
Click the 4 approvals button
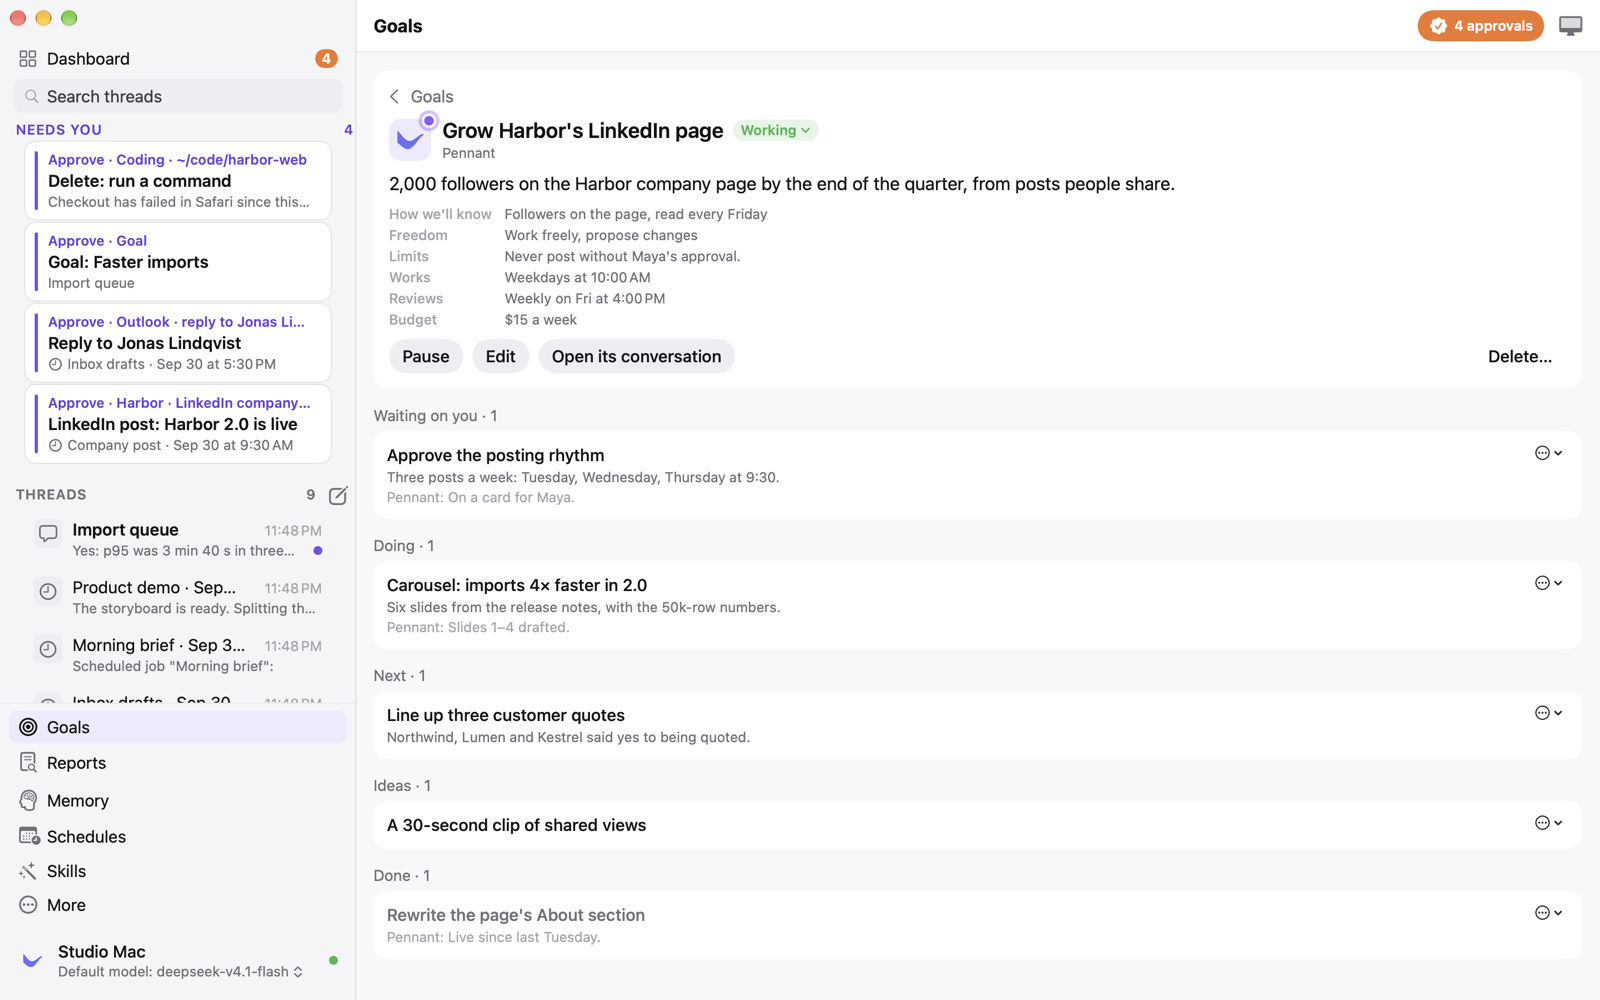pyautogui.click(x=1480, y=26)
